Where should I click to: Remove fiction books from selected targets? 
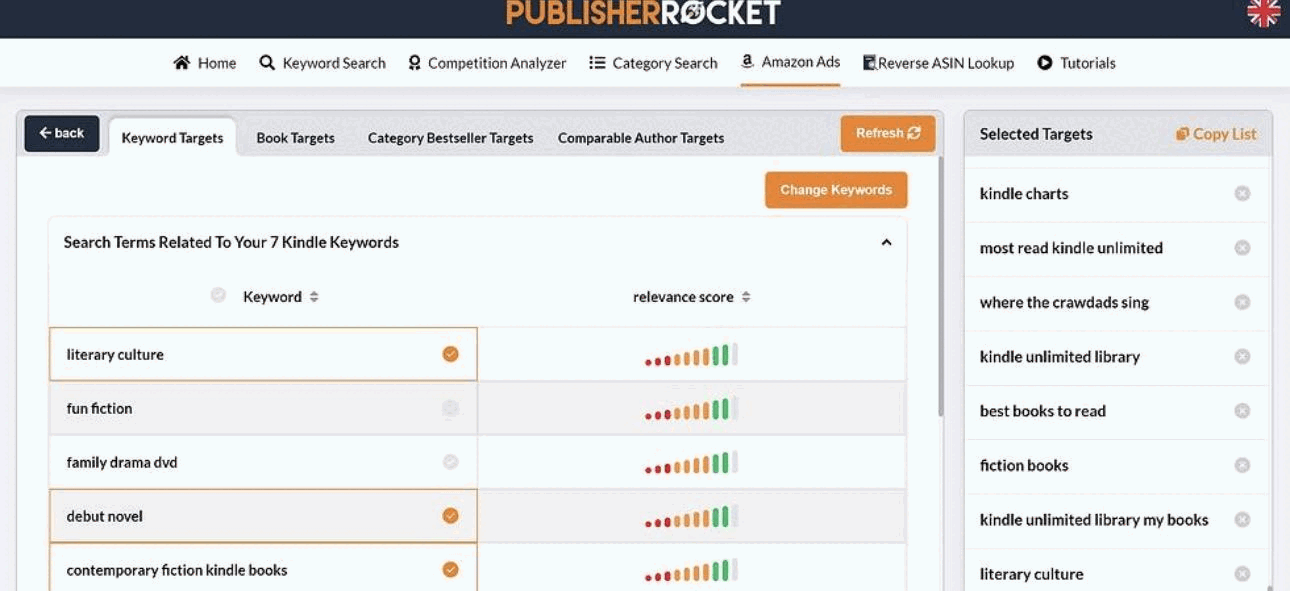(x=1242, y=465)
